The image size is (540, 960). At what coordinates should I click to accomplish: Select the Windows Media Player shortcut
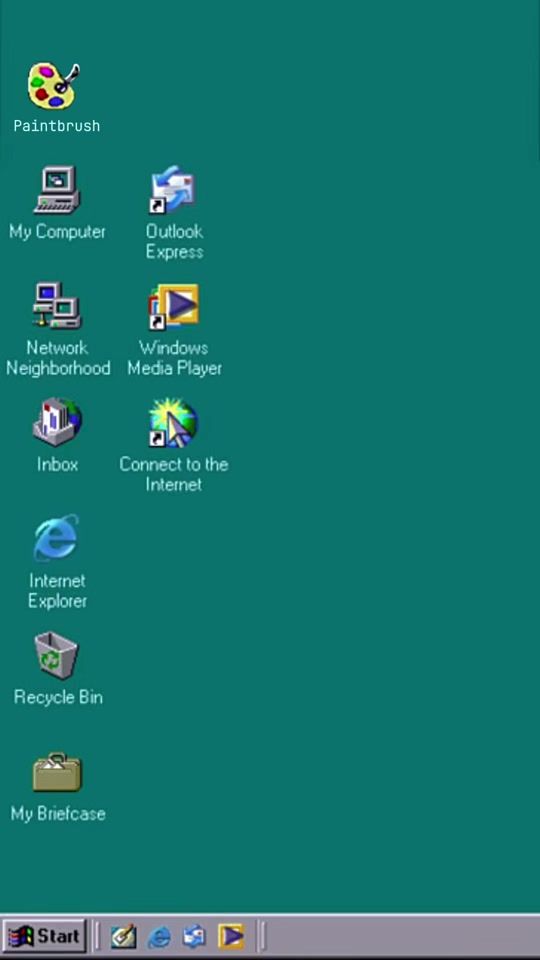tap(173, 306)
